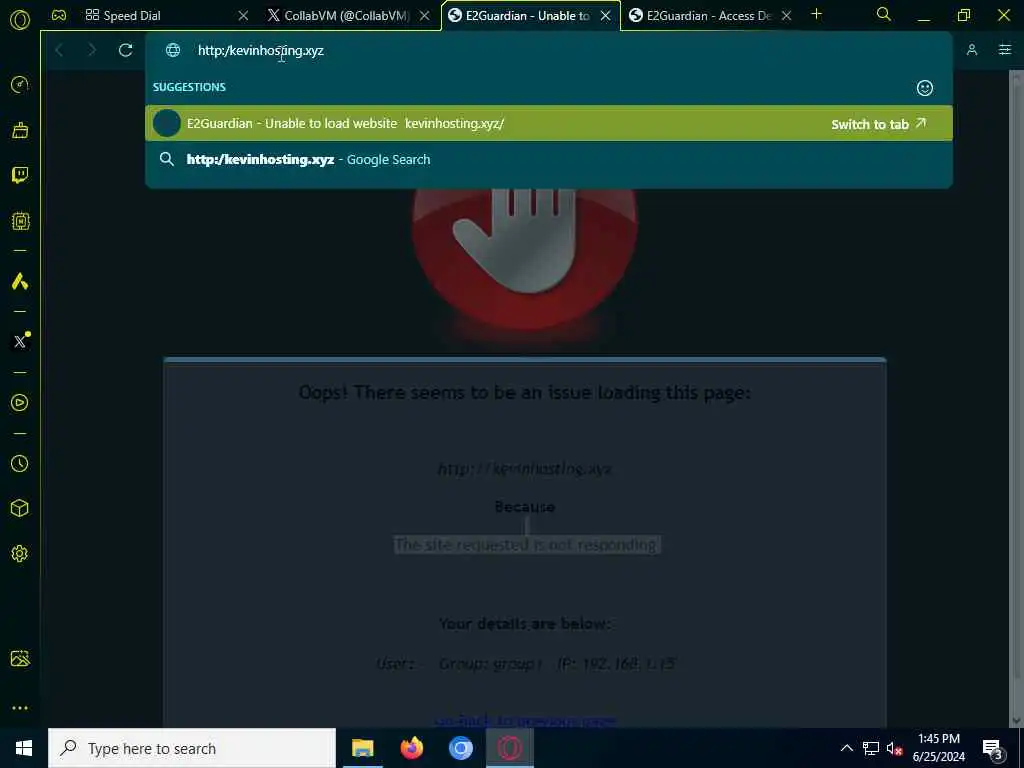
Task: Click Opera GX taskbar icon
Action: 510,748
